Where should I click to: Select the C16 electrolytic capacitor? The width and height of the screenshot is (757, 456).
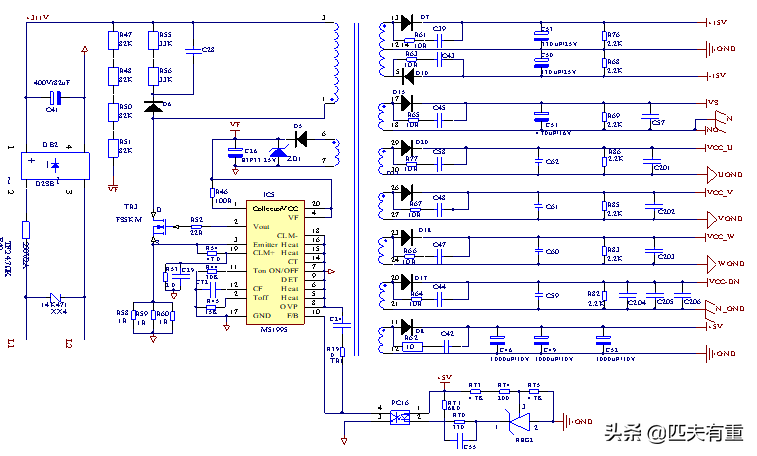(235, 151)
